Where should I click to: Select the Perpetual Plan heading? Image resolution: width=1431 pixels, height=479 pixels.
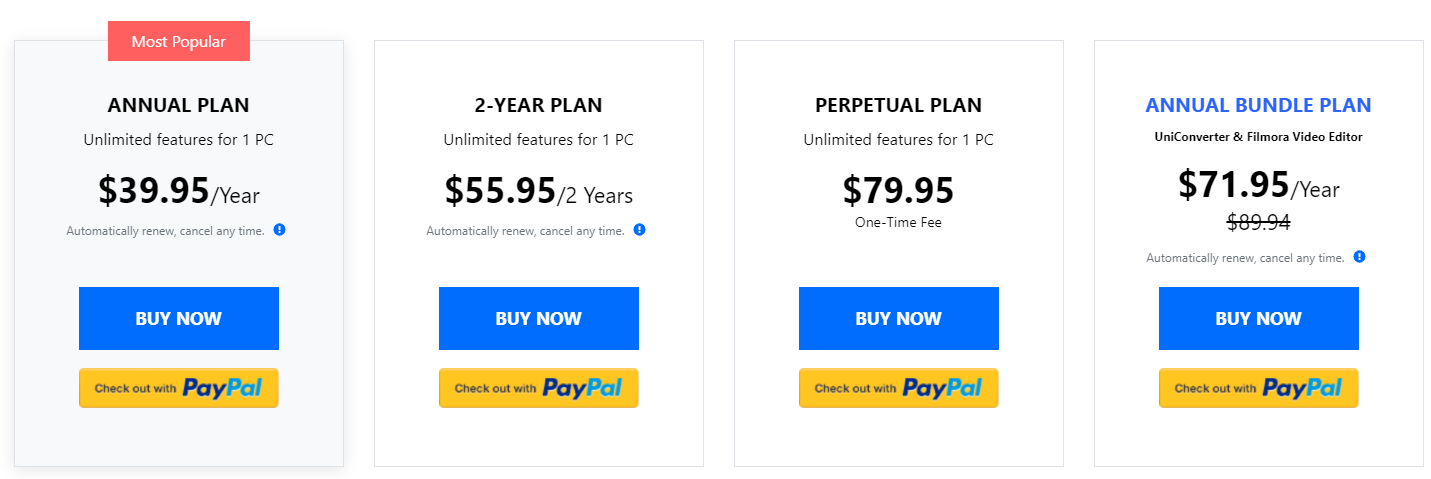(898, 105)
